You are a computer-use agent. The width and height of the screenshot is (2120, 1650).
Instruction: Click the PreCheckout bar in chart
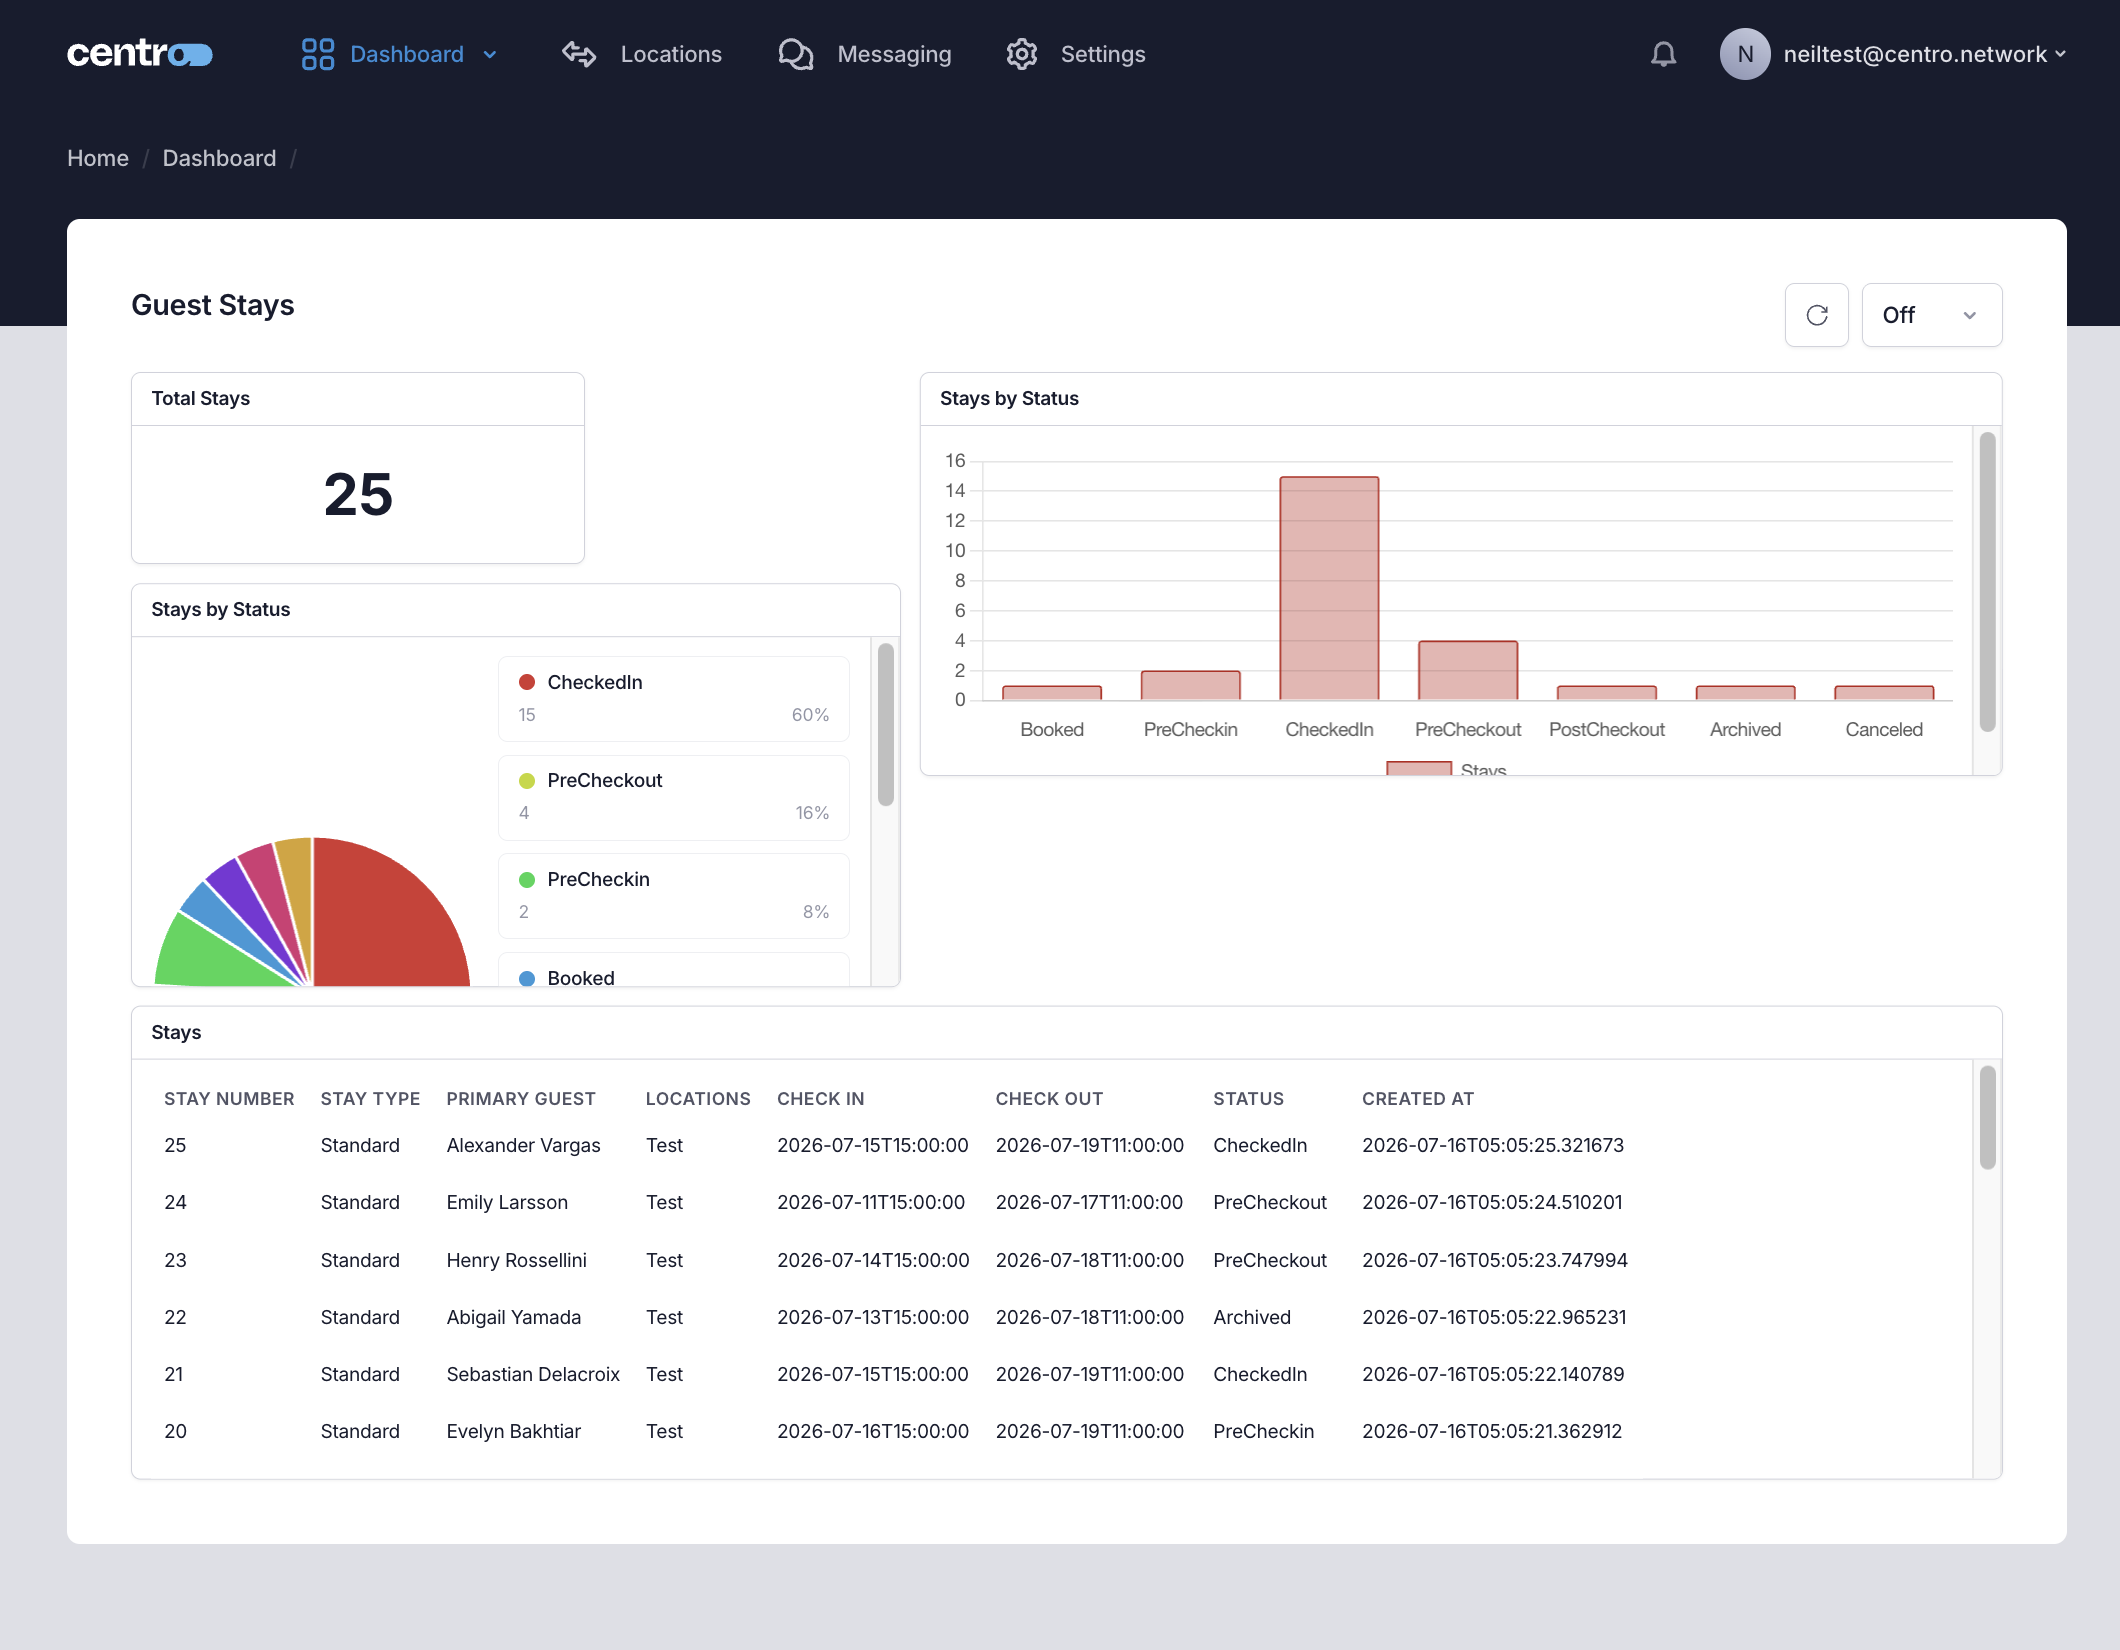[x=1468, y=670]
